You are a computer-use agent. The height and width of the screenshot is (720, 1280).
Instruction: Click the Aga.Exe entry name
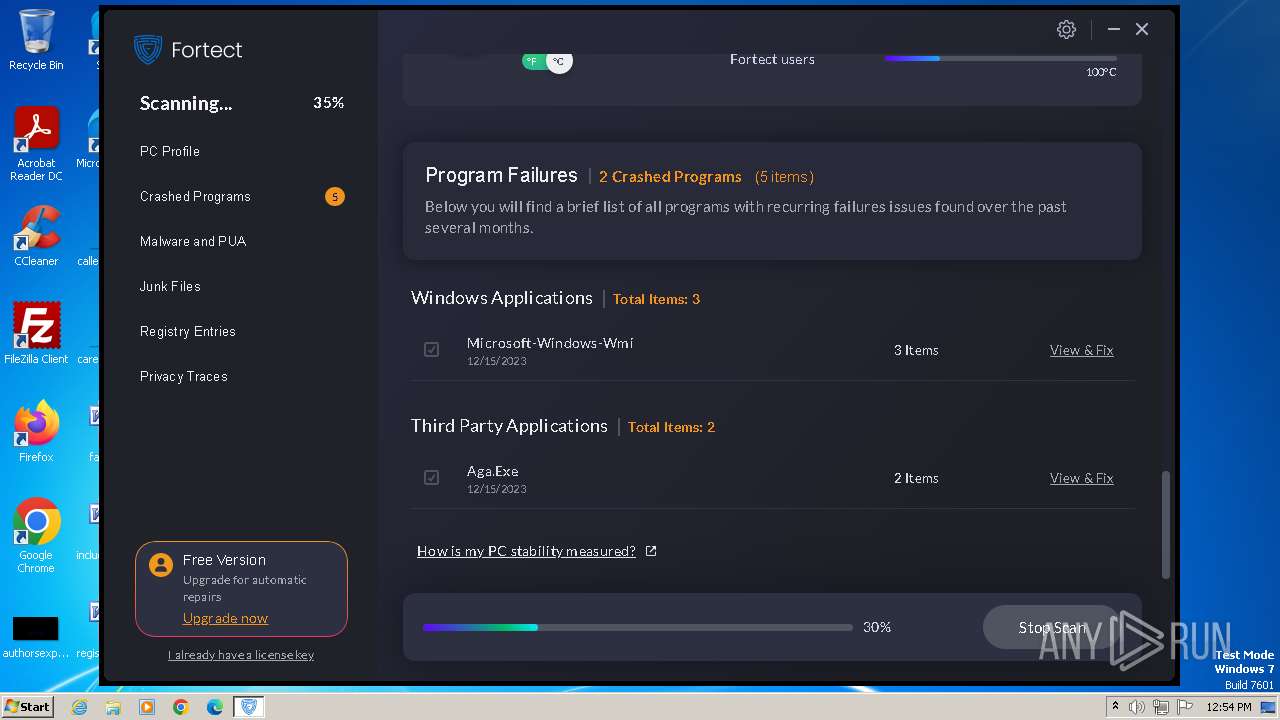click(492, 471)
